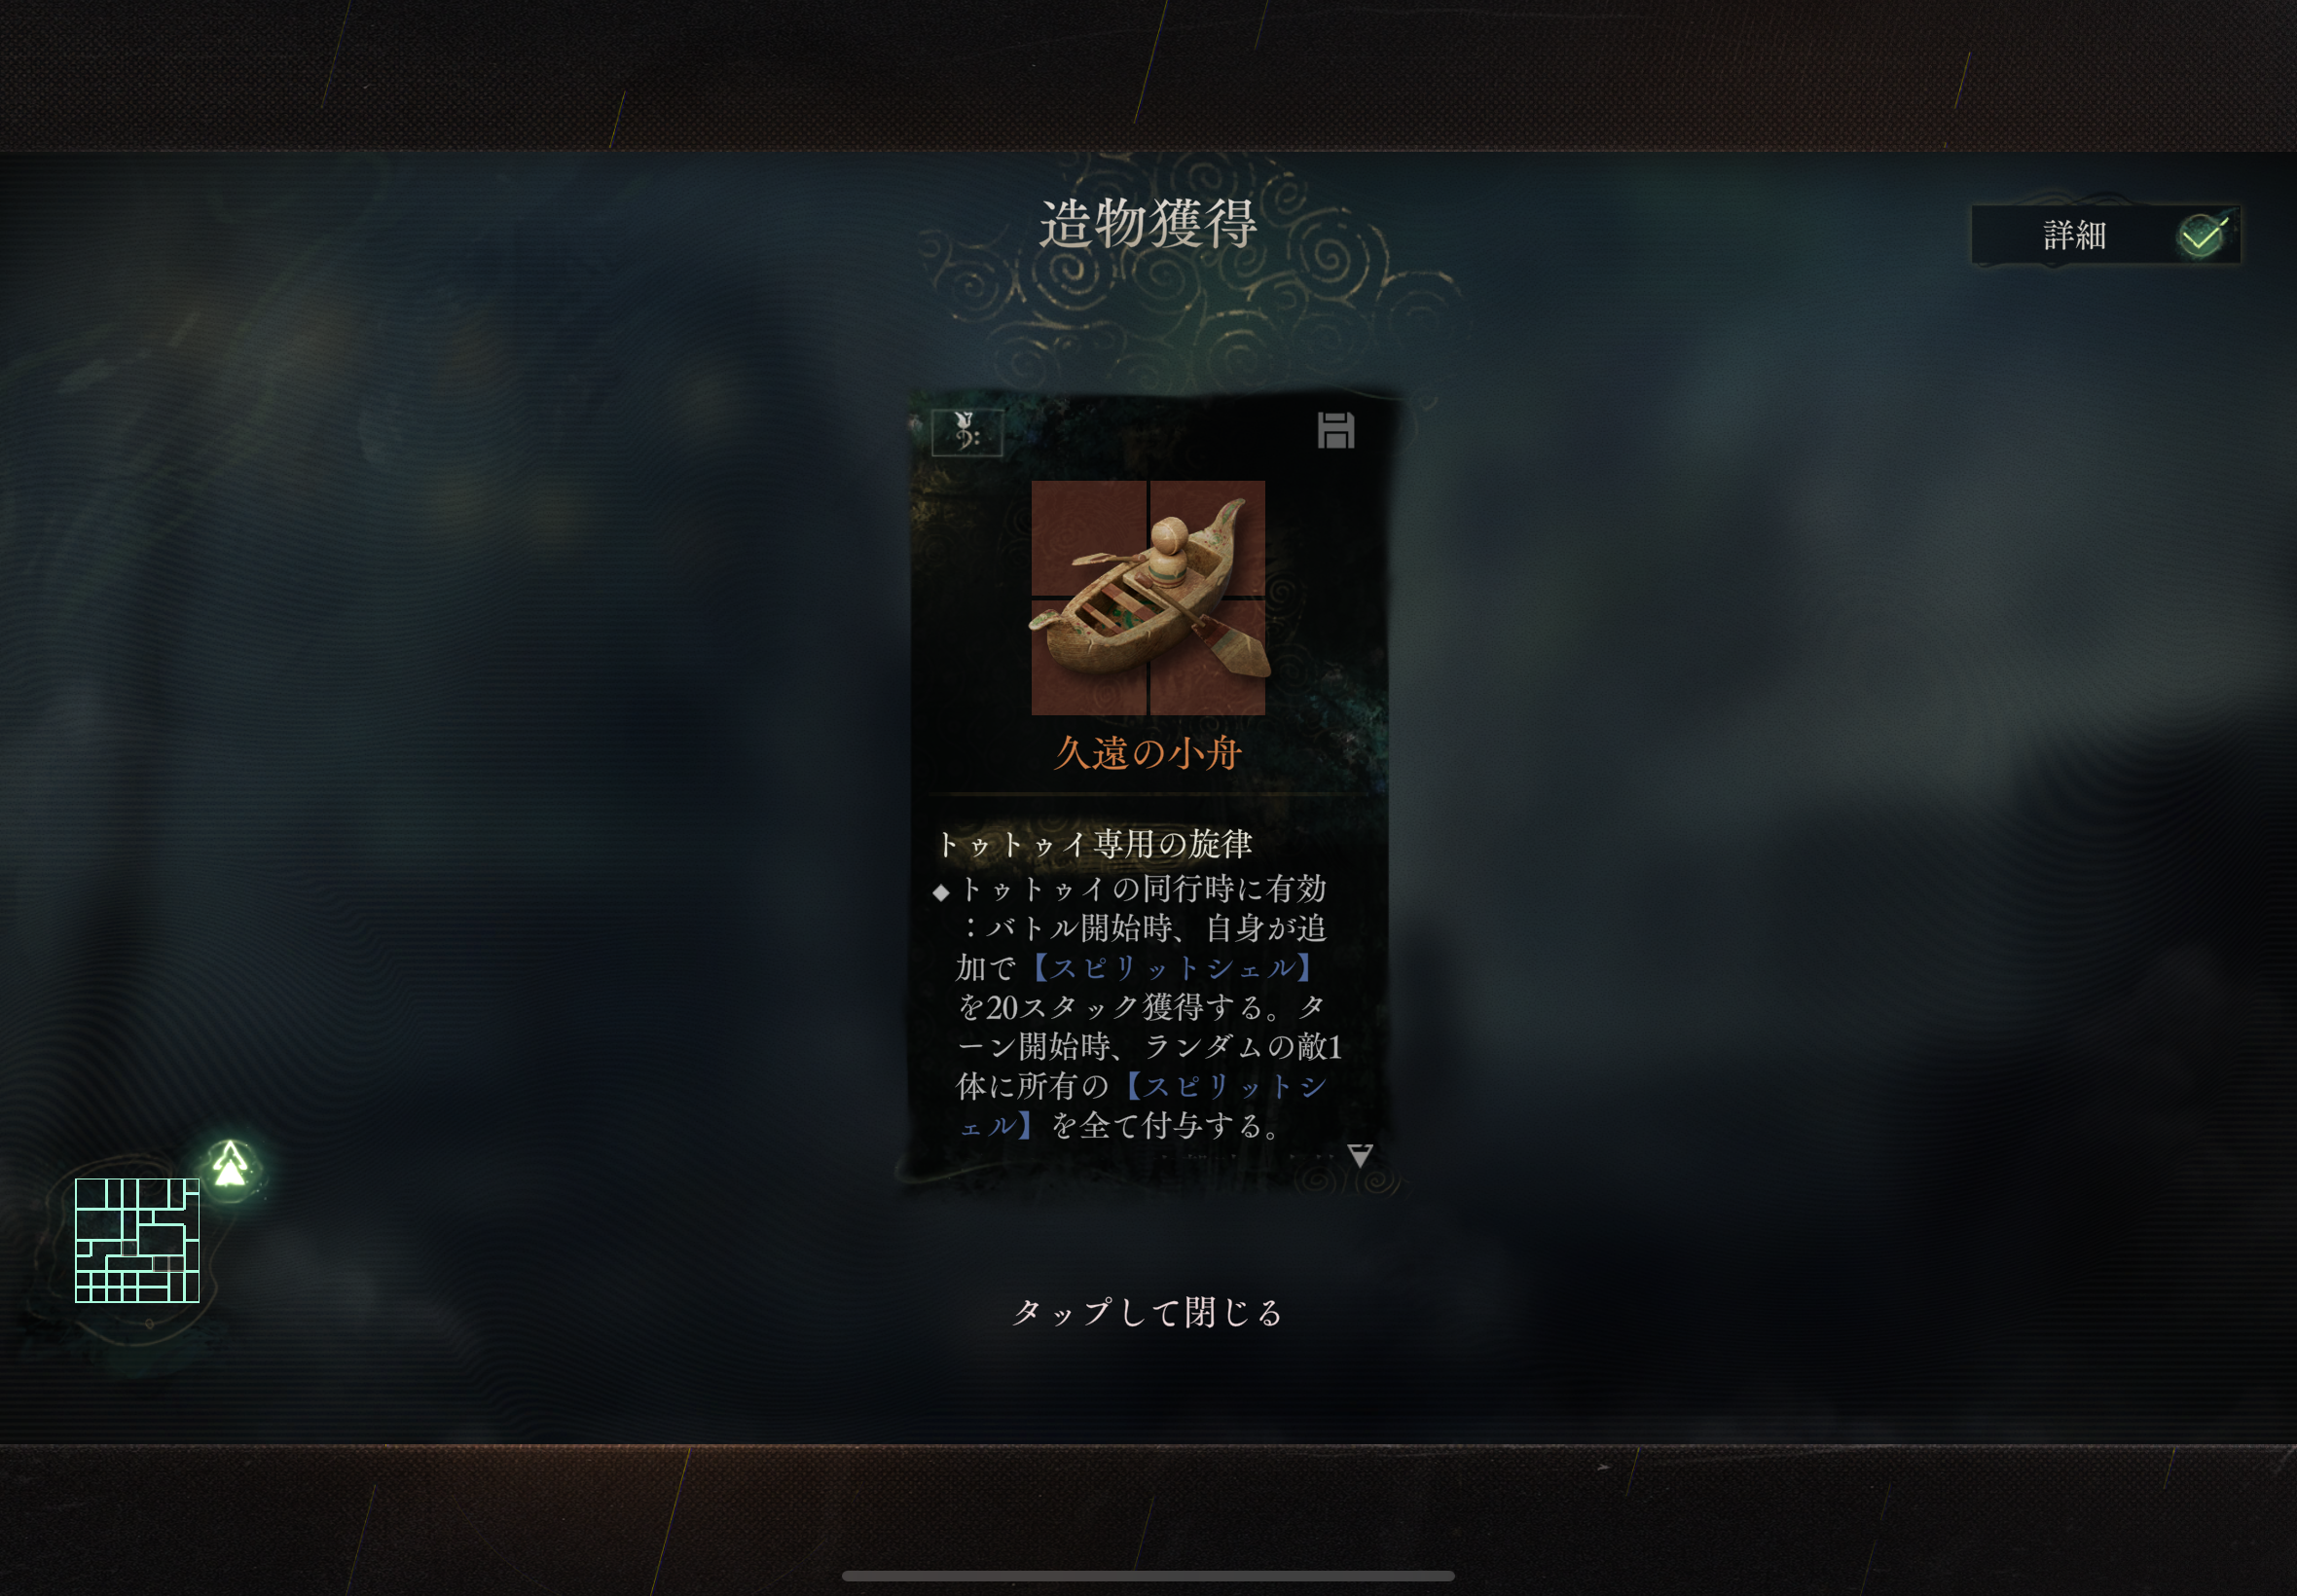This screenshot has width=2297, height=1596.
Task: Tap the grayed double cell in grid minimap
Action: (169, 1265)
